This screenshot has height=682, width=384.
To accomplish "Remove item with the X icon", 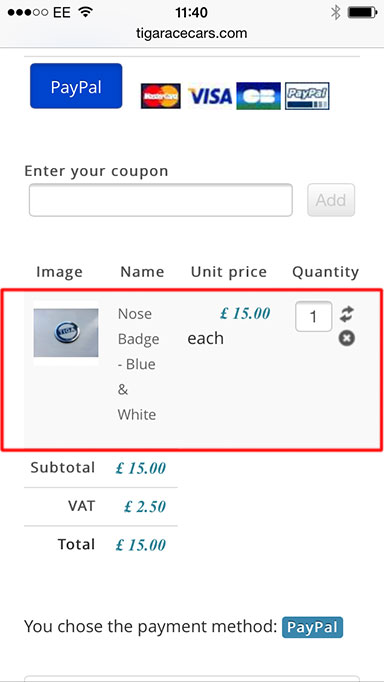I will coord(347,338).
